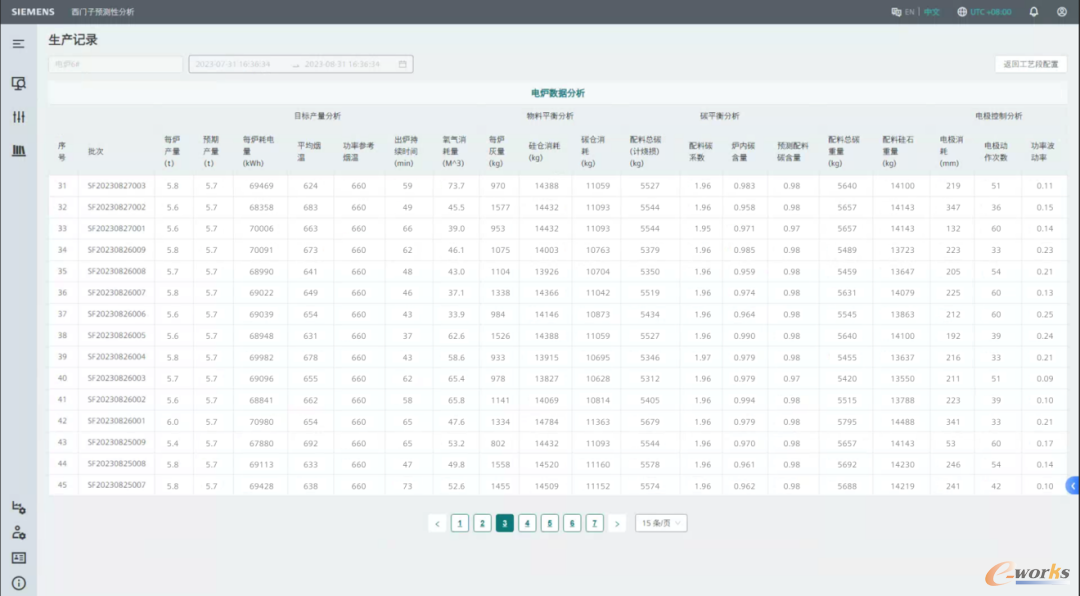Open the ID card sidebar icon
This screenshot has width=1080, height=596.
click(19, 557)
